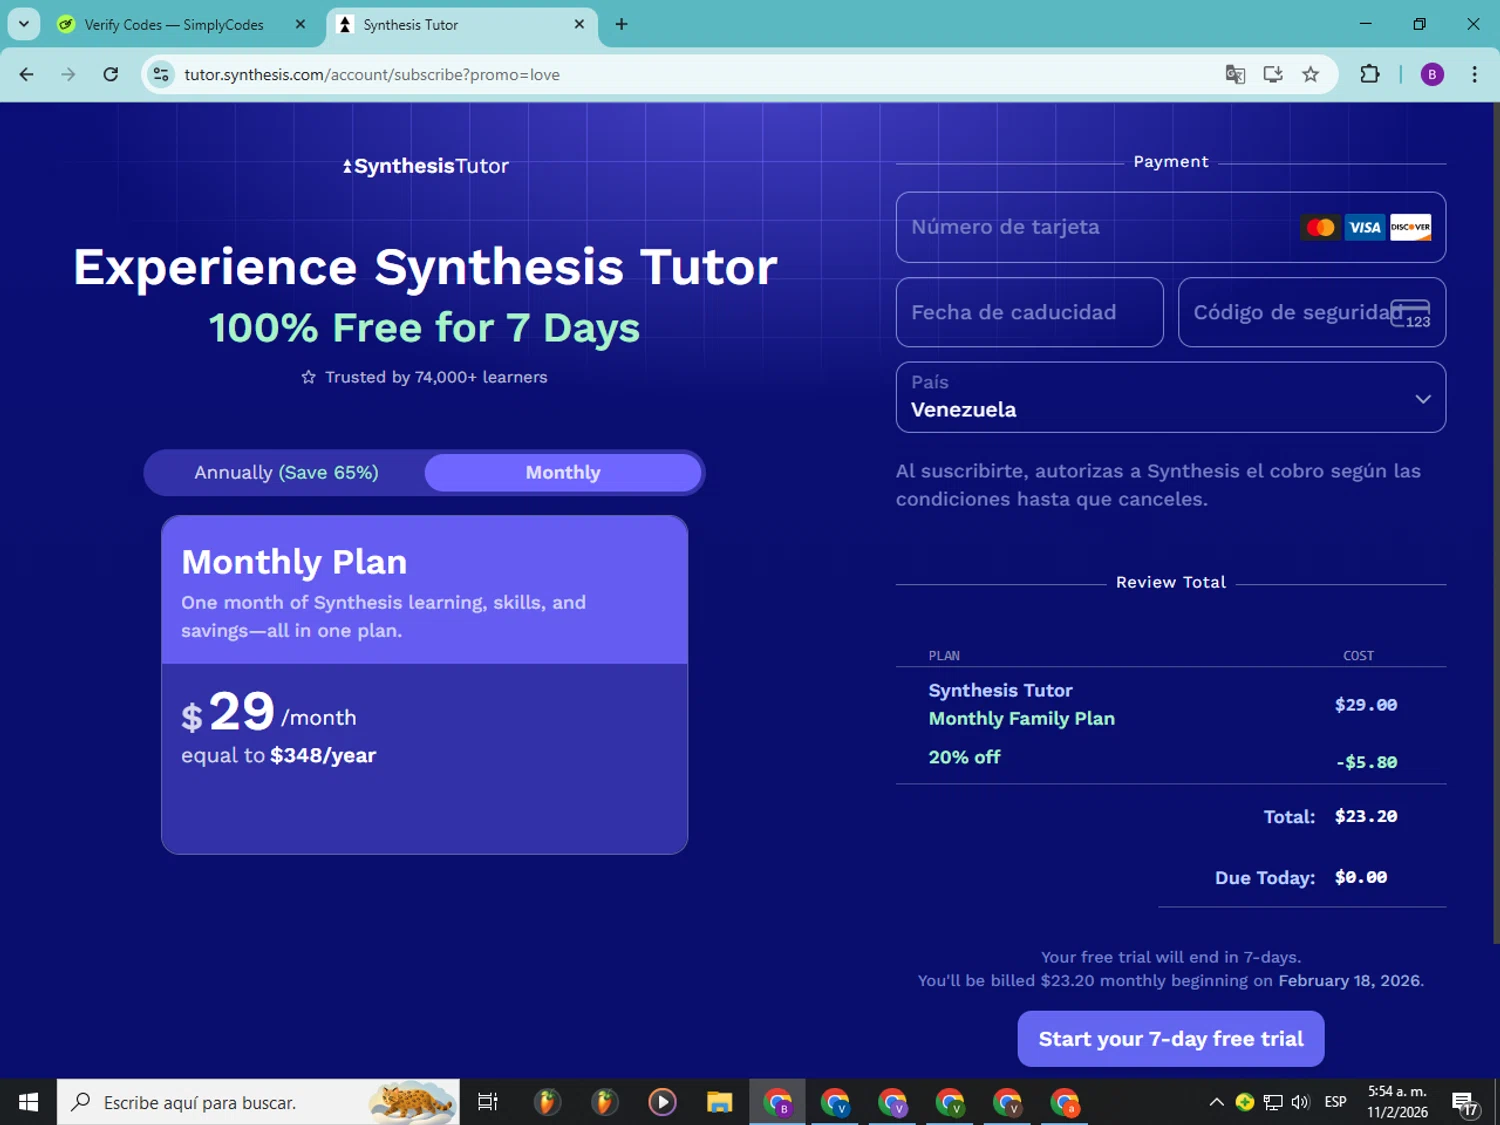Click the install app icon in address bar
Screen dimensions: 1500x1125
point(1273,74)
